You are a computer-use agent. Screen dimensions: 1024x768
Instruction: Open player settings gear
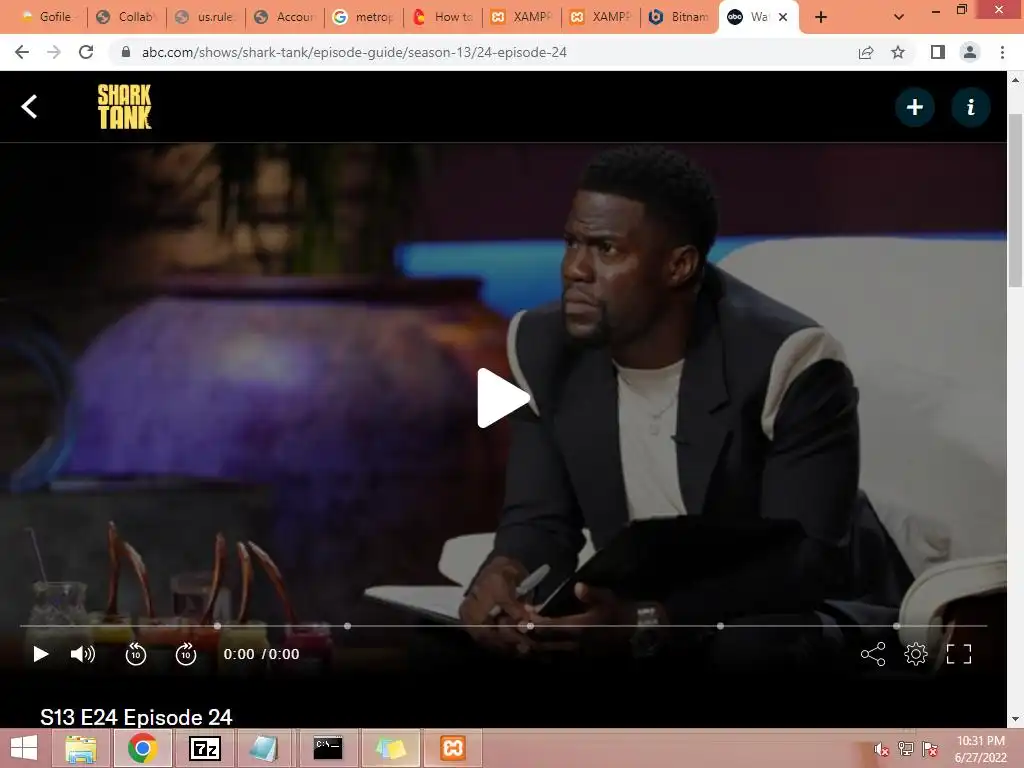(x=916, y=654)
